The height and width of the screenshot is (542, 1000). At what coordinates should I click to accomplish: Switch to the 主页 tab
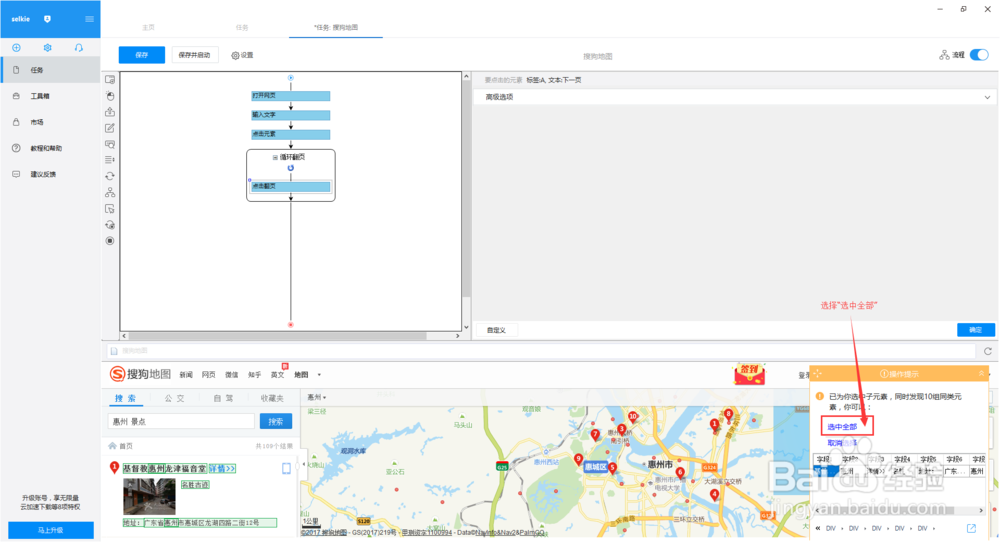point(148,27)
